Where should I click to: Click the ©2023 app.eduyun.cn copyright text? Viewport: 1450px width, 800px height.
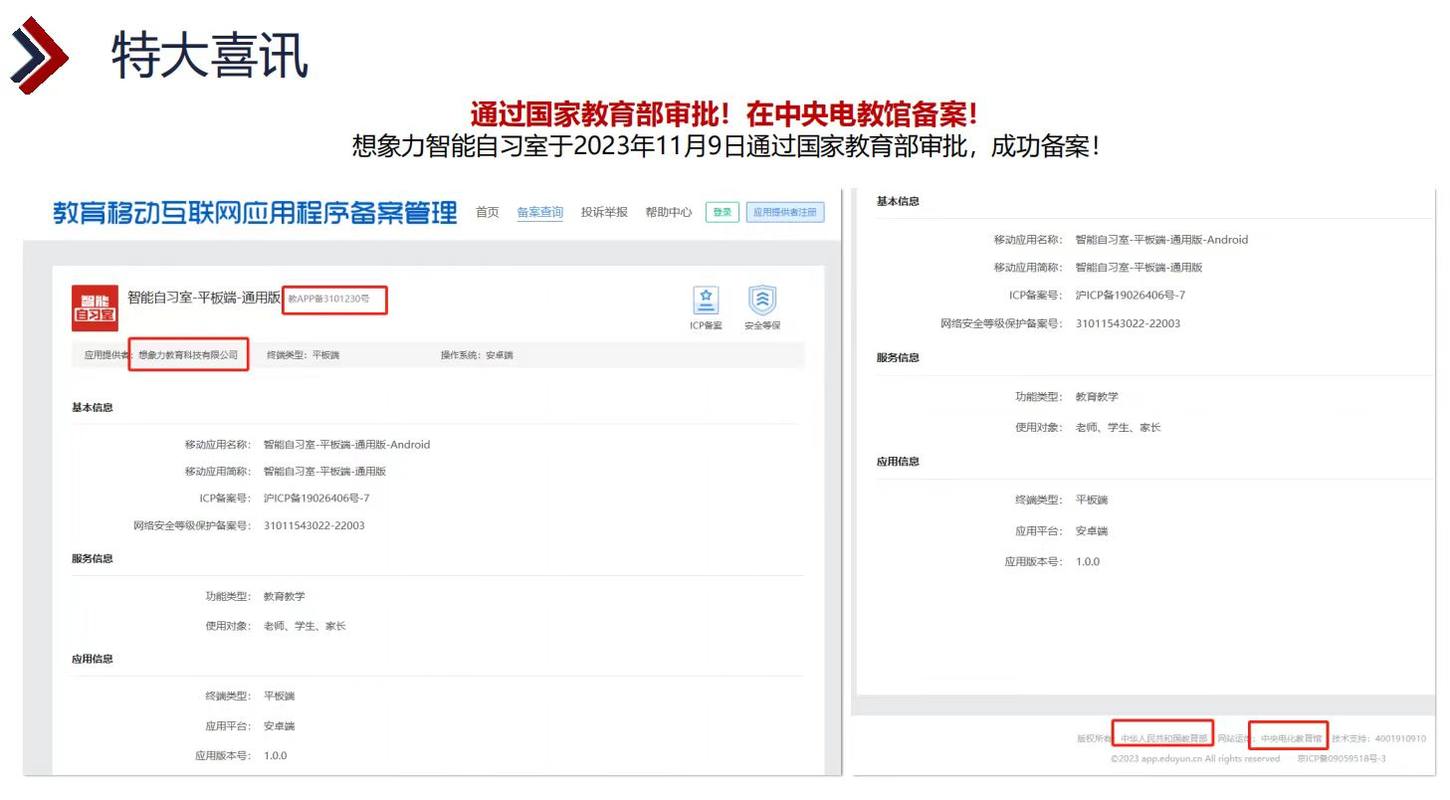1195,759
